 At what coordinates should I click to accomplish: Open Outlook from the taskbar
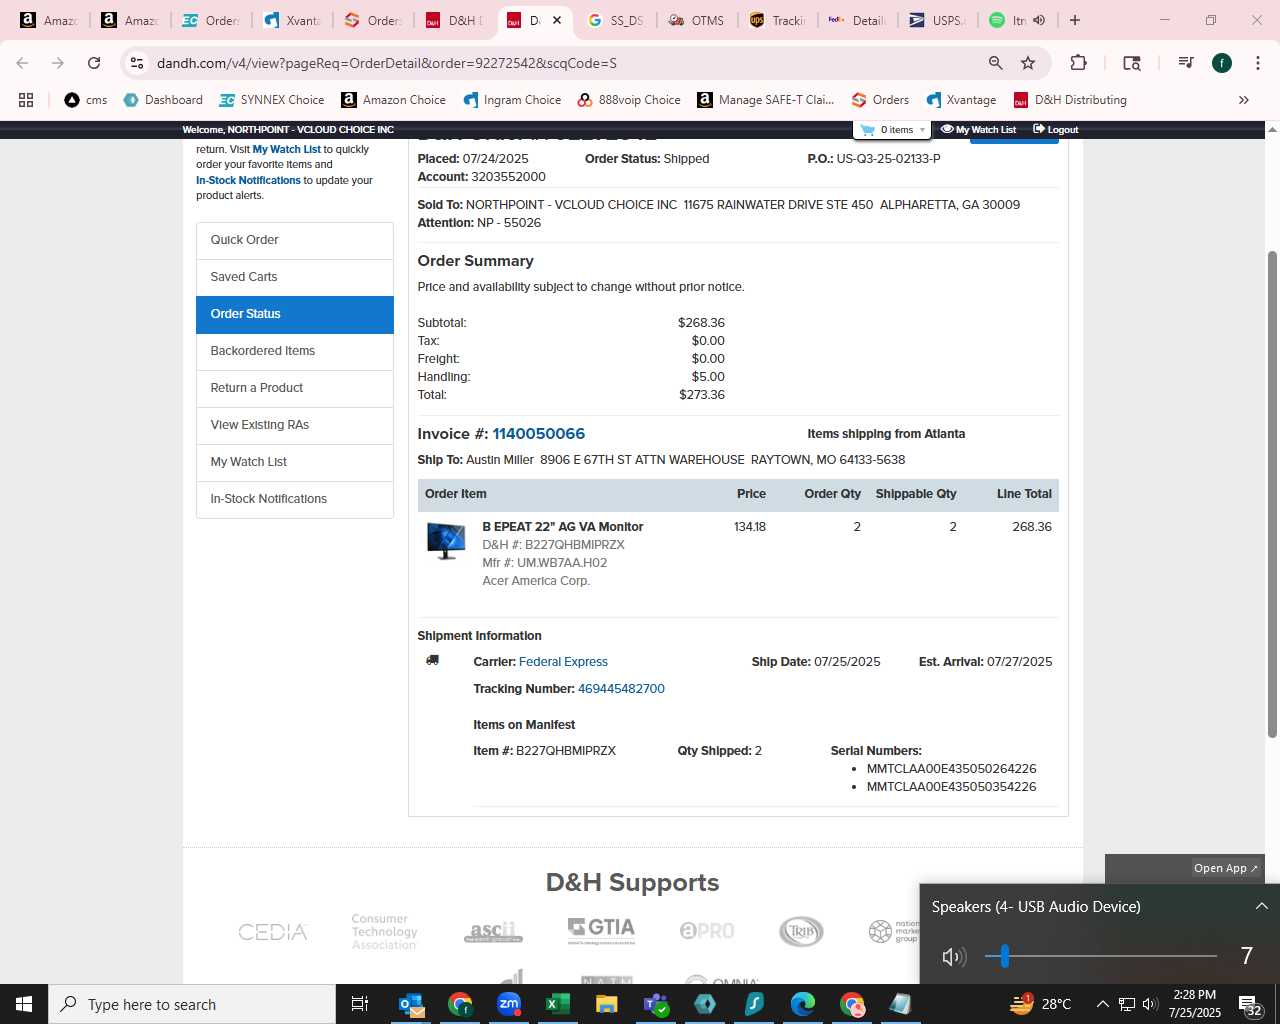coord(411,1004)
